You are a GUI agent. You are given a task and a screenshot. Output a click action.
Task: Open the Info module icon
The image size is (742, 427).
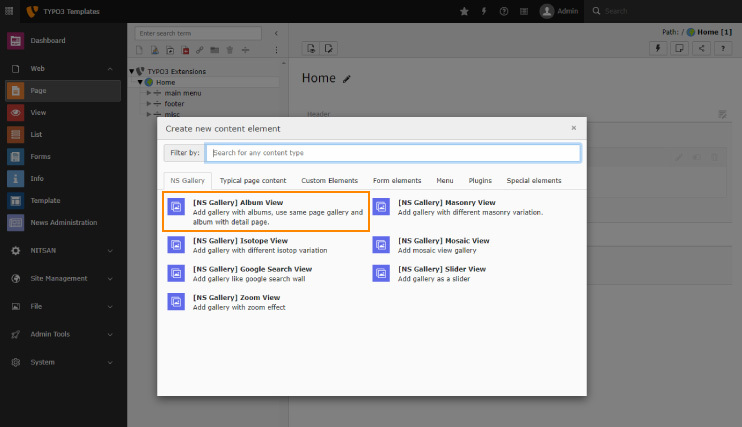[15, 179]
